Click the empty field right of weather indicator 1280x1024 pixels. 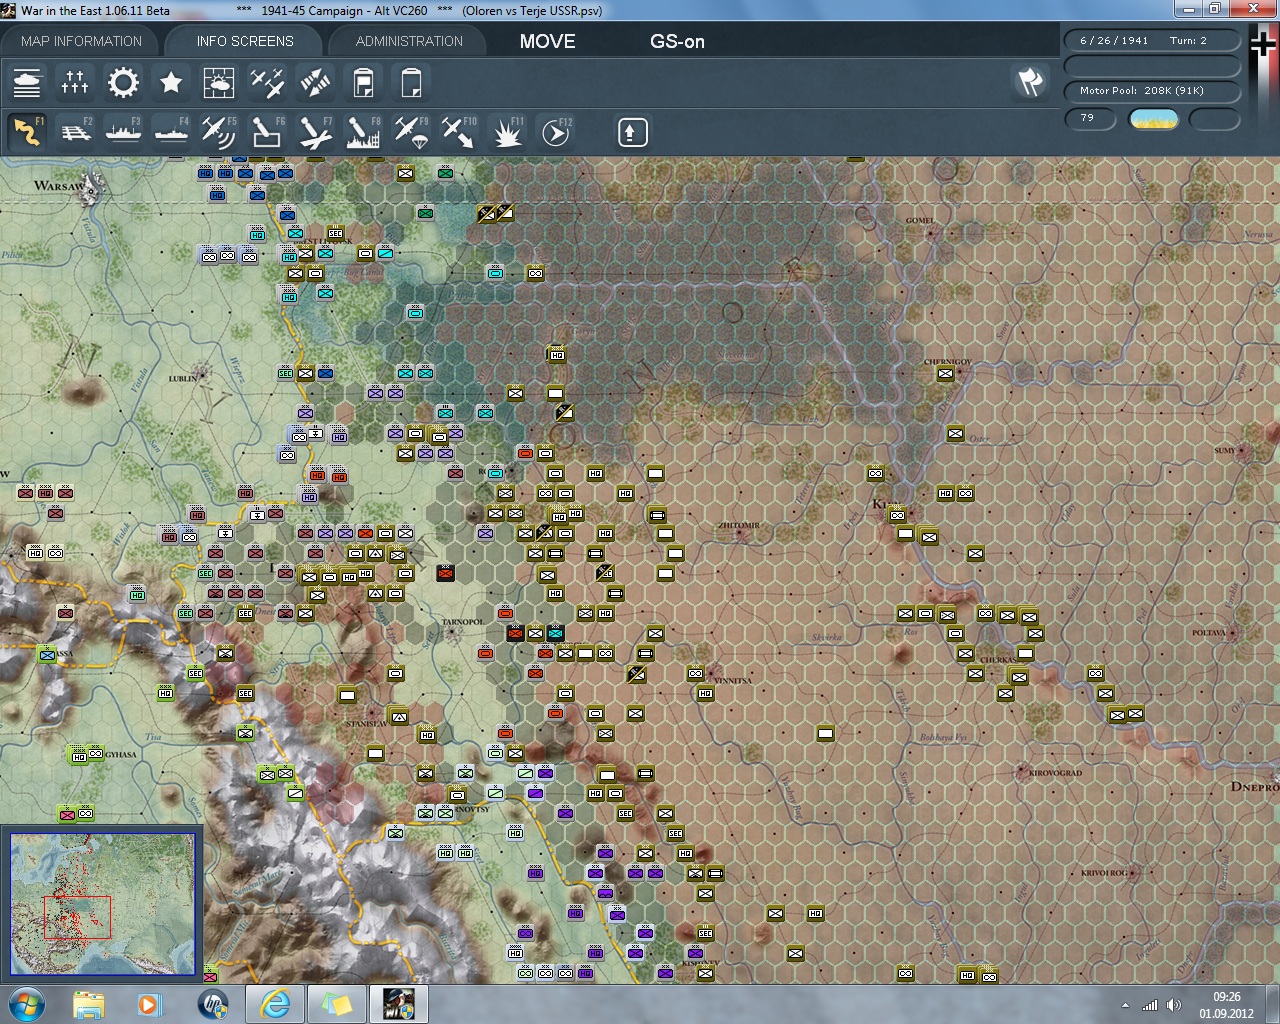[1215, 119]
